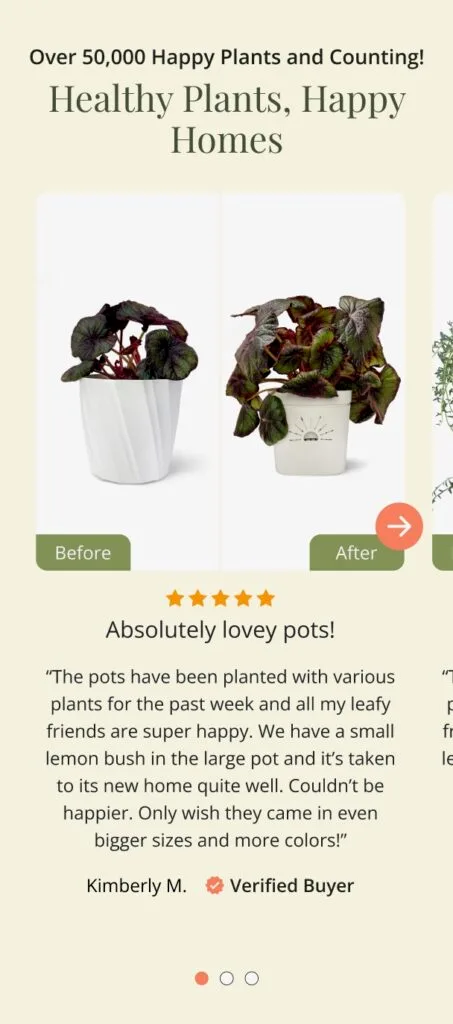Select the third carousel pagination dot
453x1024 pixels.
click(x=251, y=978)
